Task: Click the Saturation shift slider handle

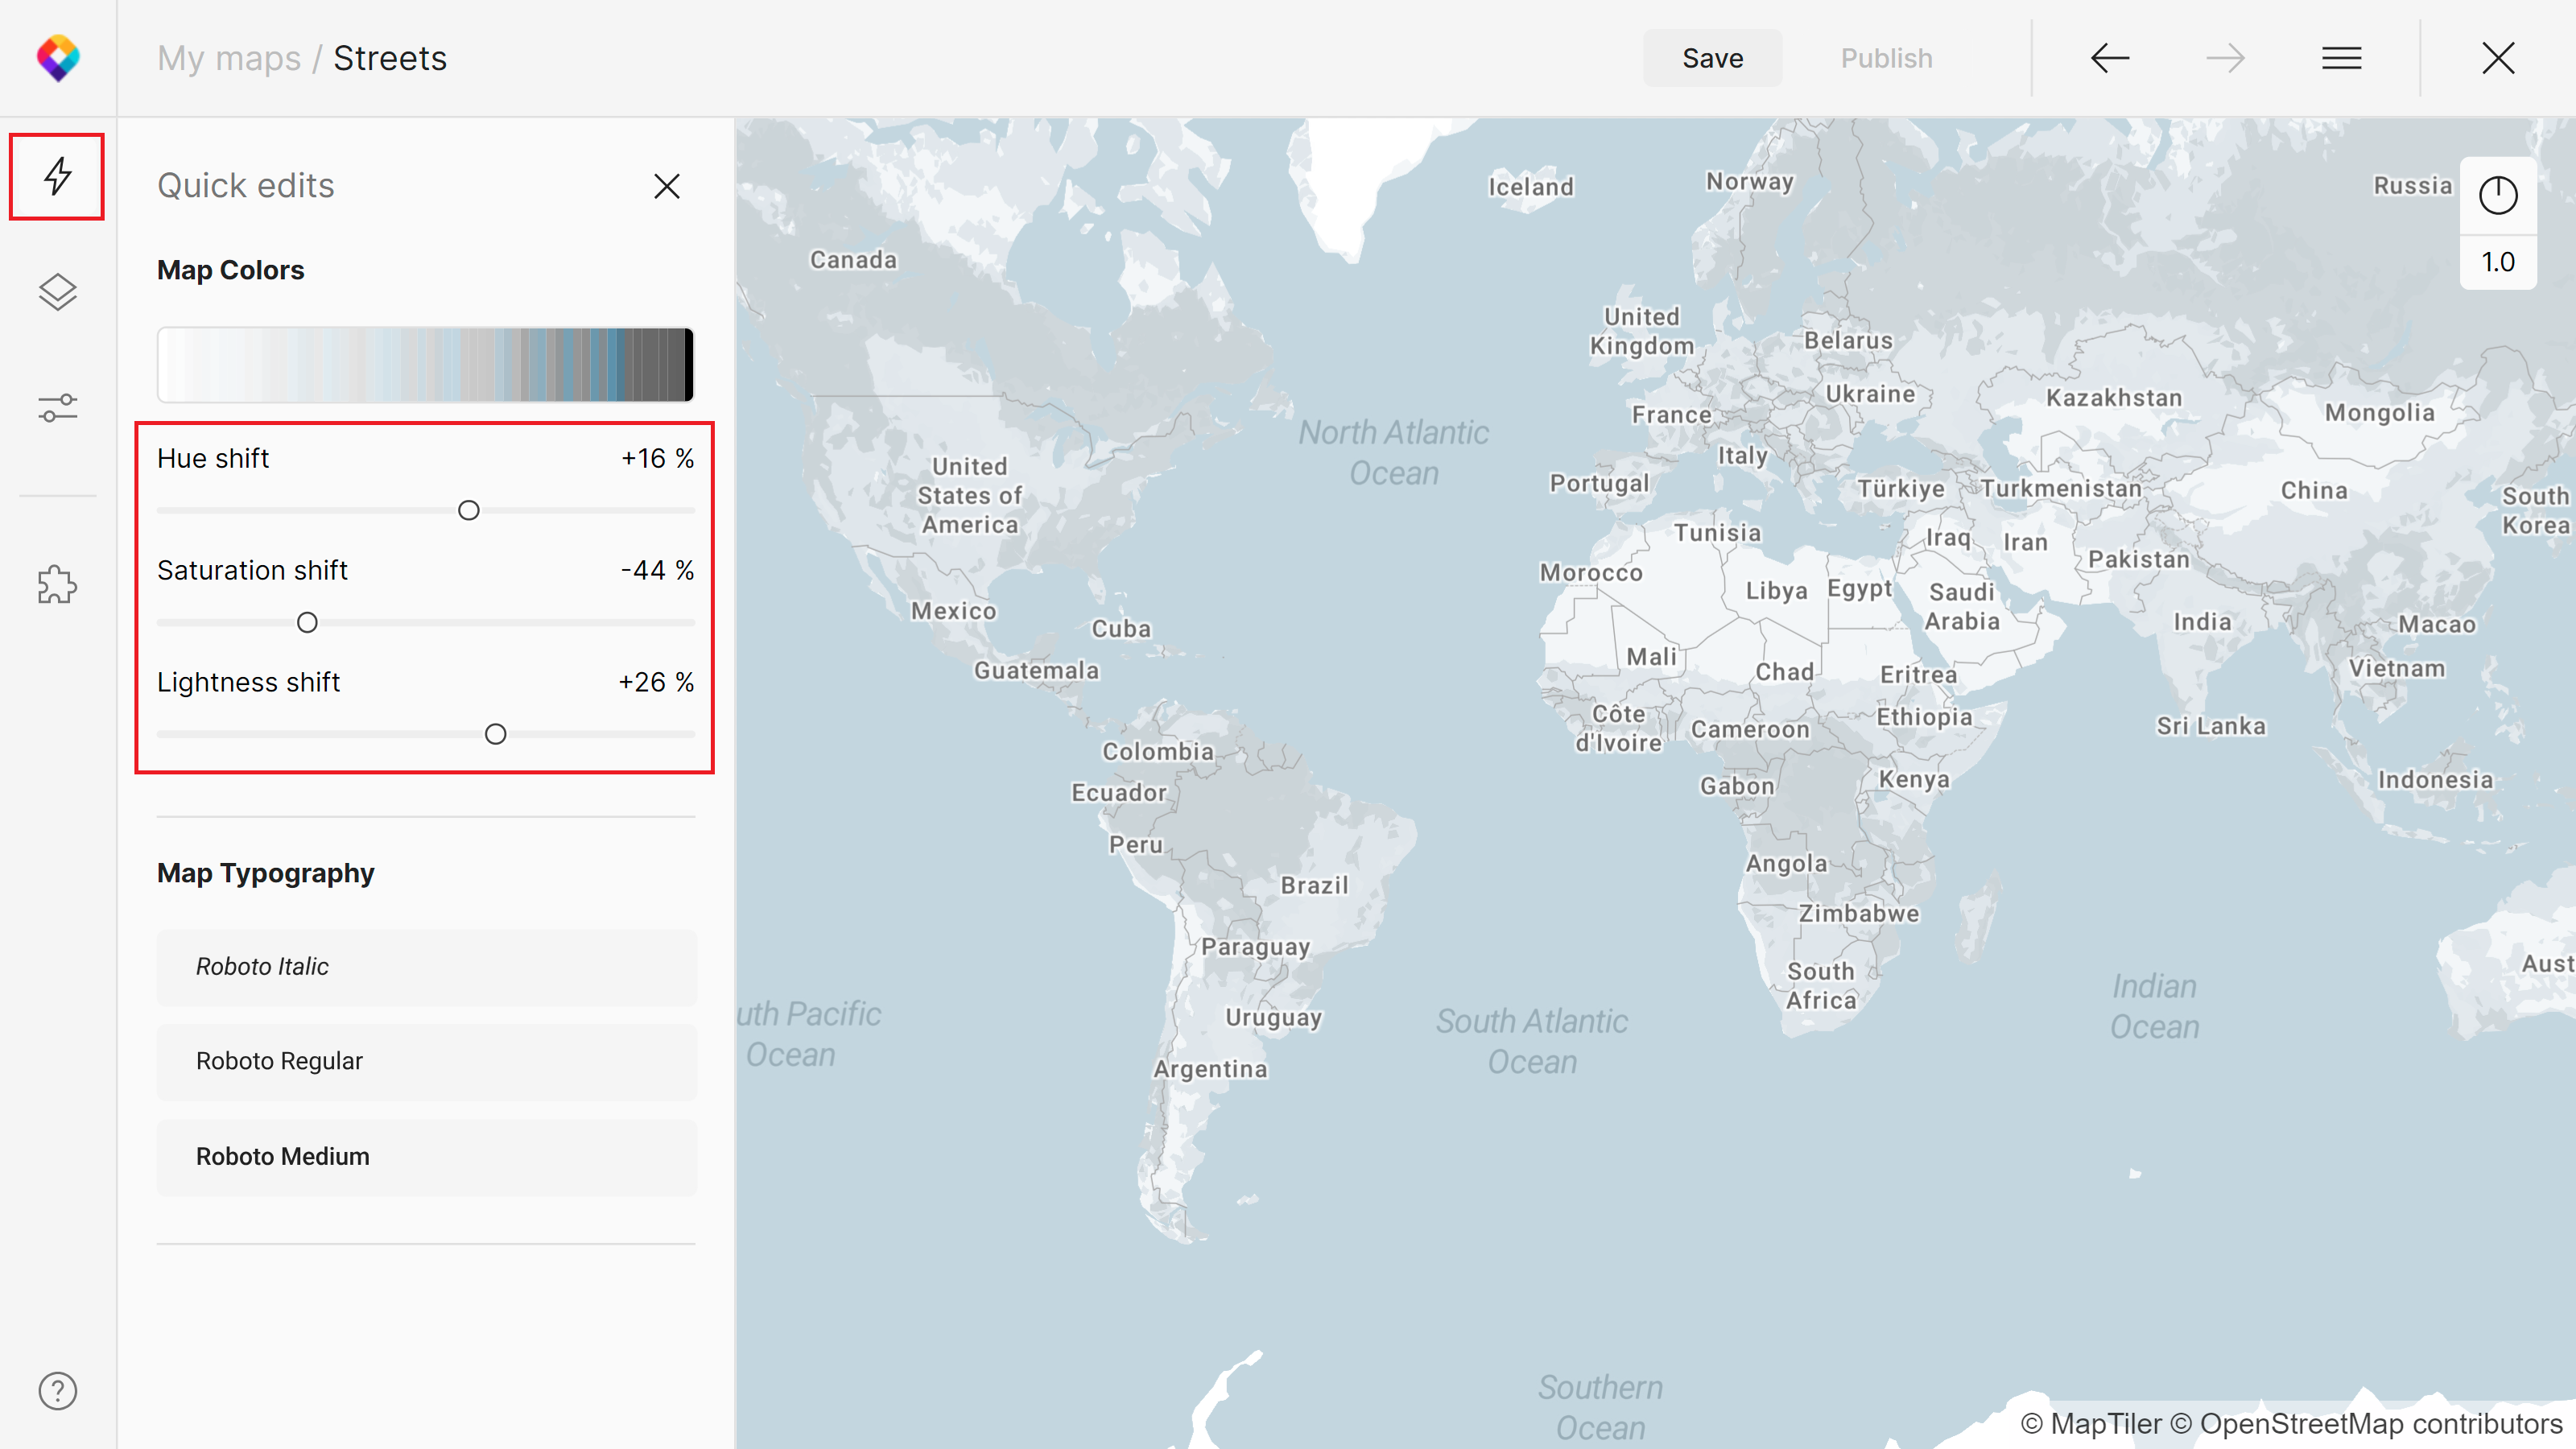Action: point(307,622)
